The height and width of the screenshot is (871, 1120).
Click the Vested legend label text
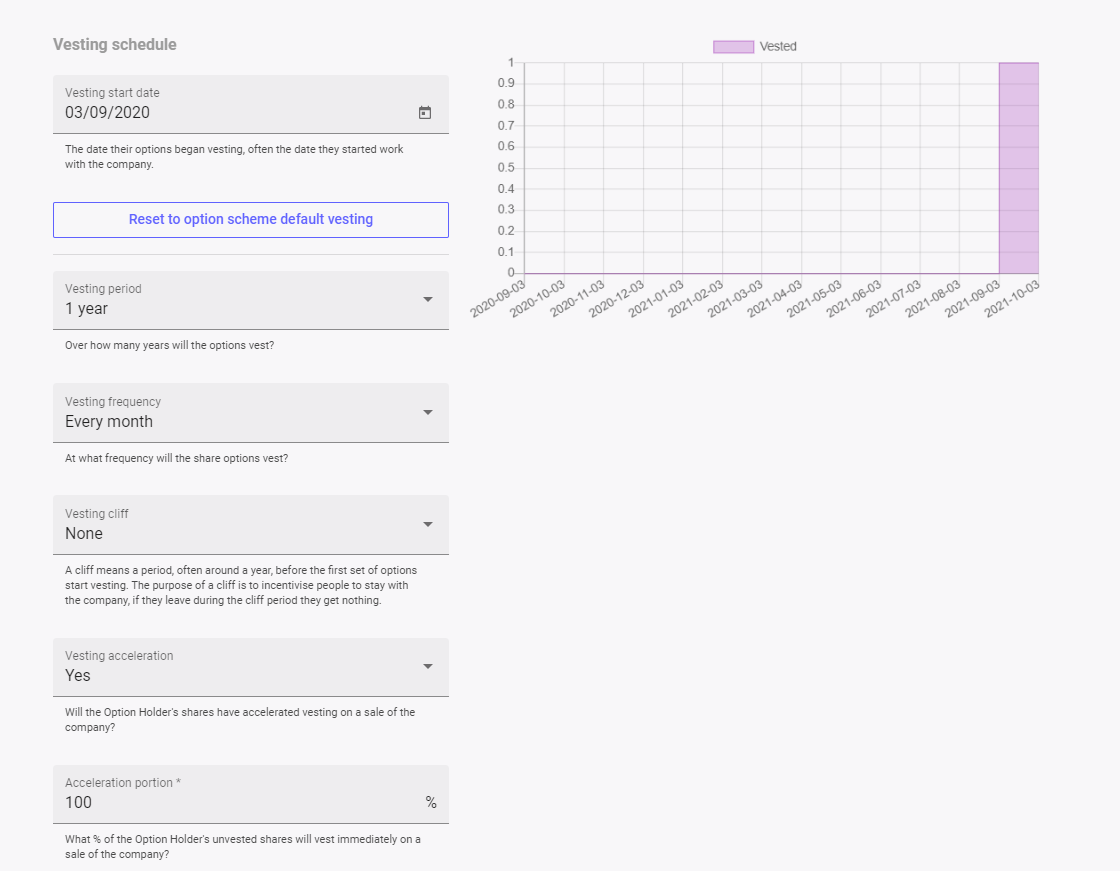point(778,47)
